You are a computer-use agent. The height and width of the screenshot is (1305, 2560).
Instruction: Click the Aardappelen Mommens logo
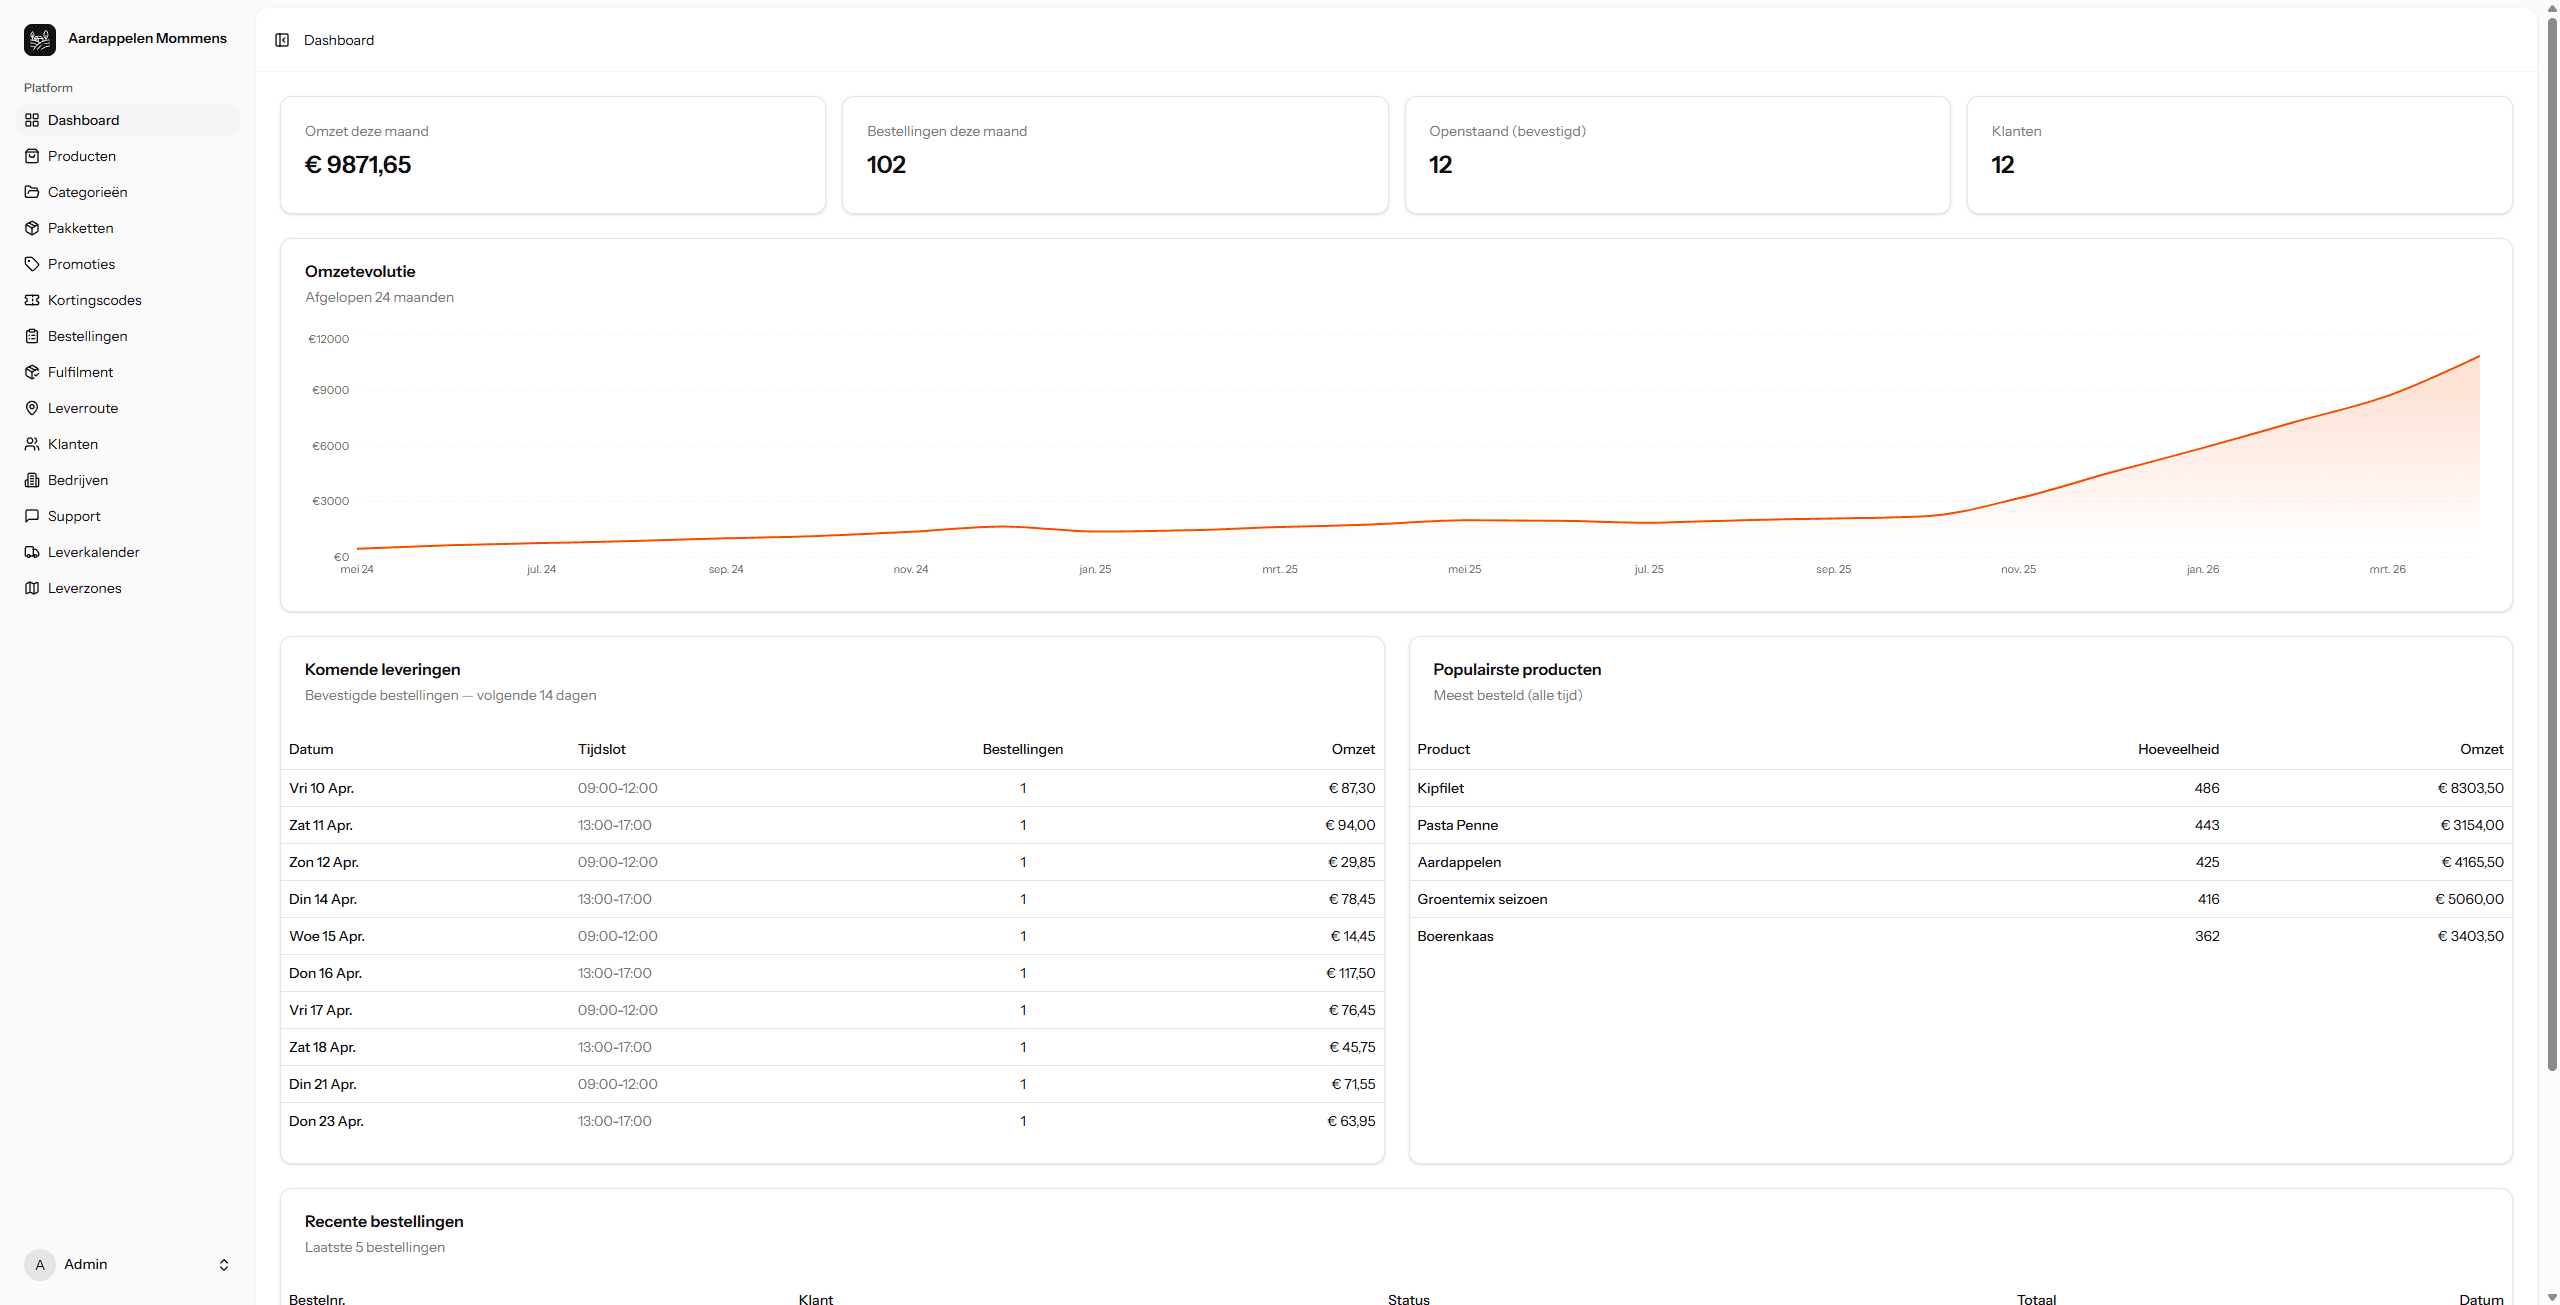[39, 39]
